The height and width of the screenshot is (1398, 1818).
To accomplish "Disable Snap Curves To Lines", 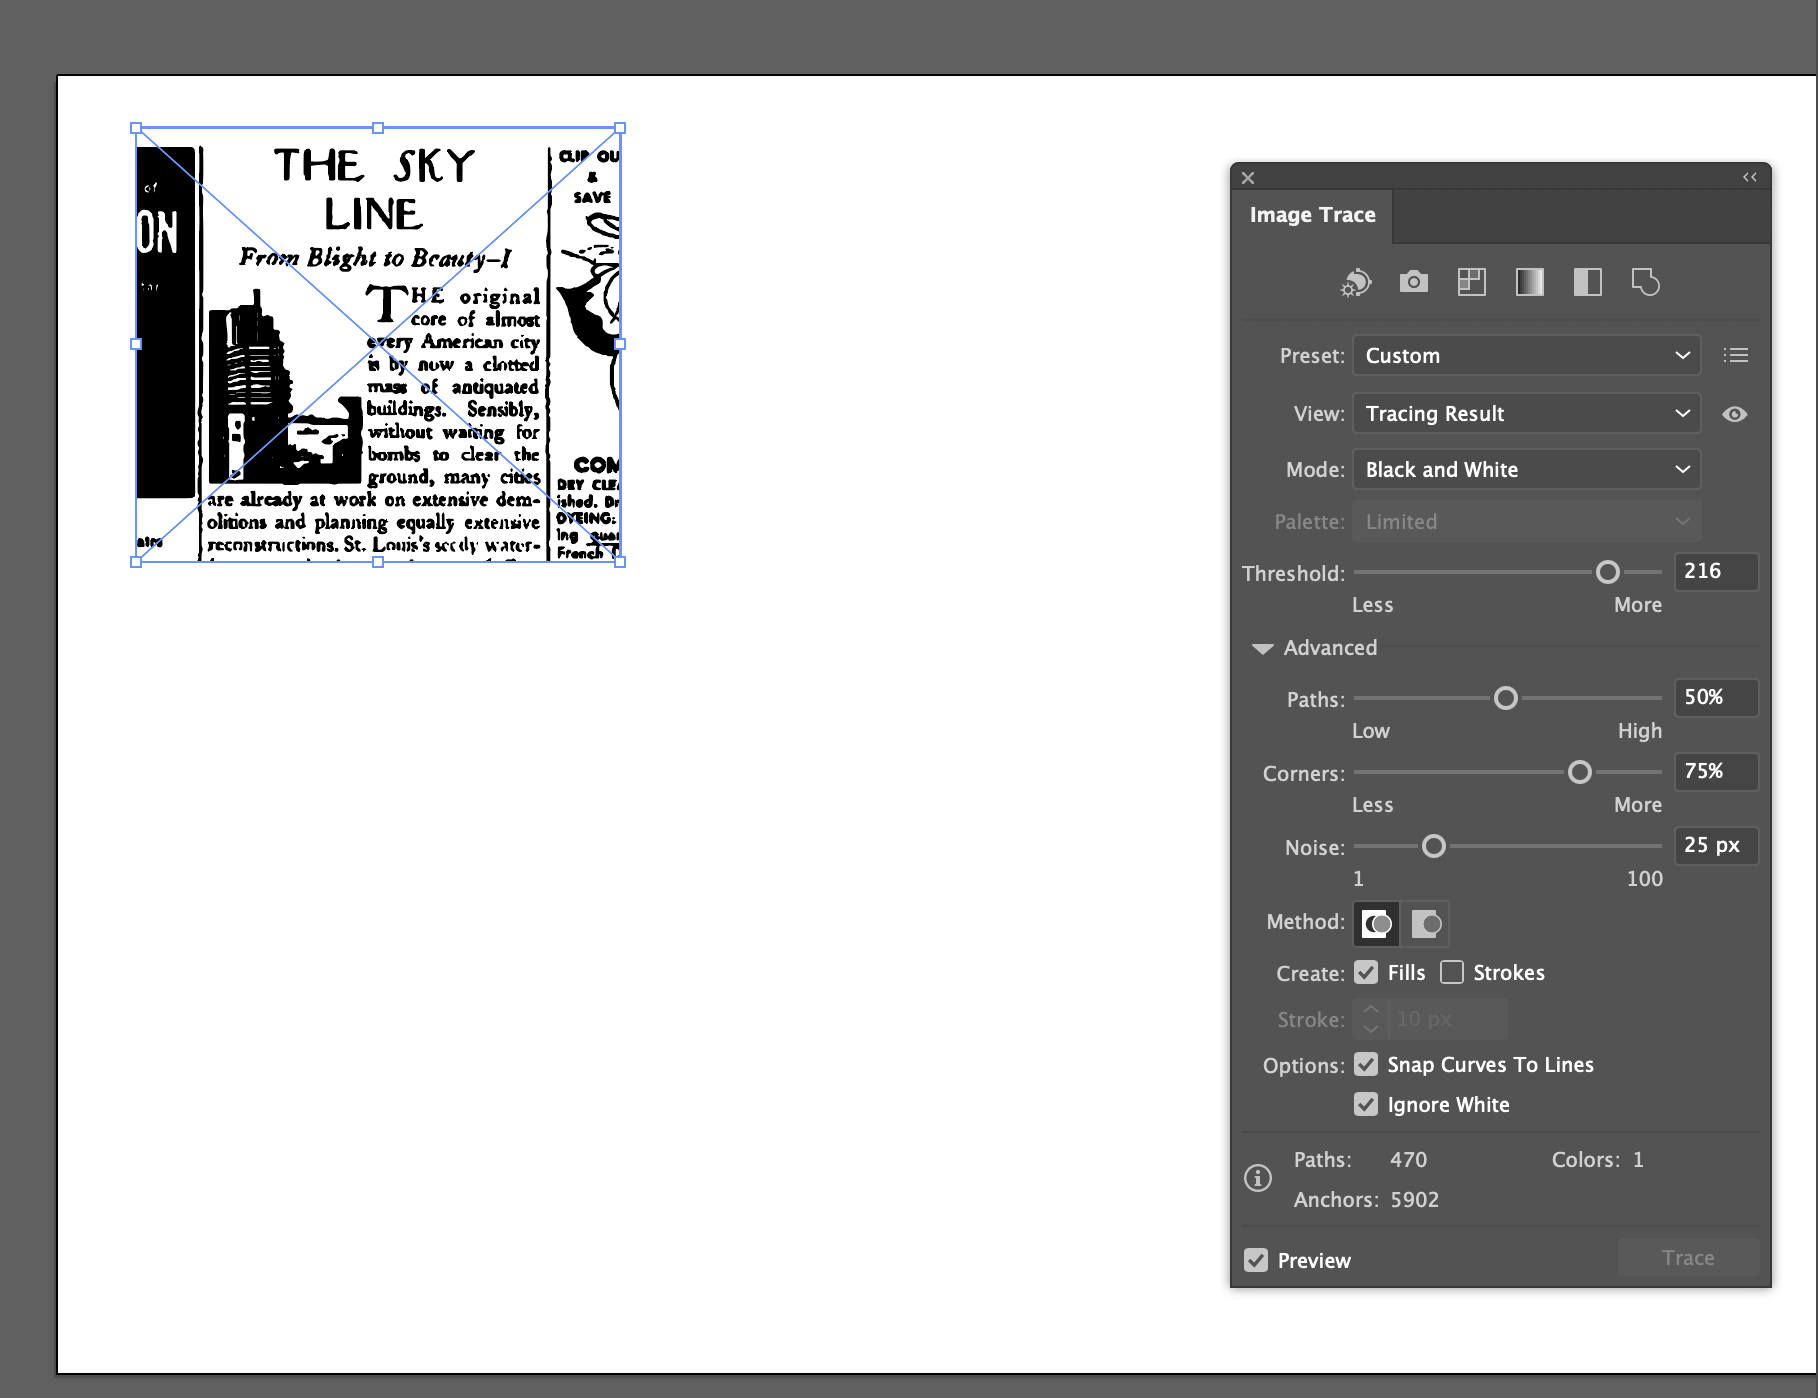I will click(x=1366, y=1064).
